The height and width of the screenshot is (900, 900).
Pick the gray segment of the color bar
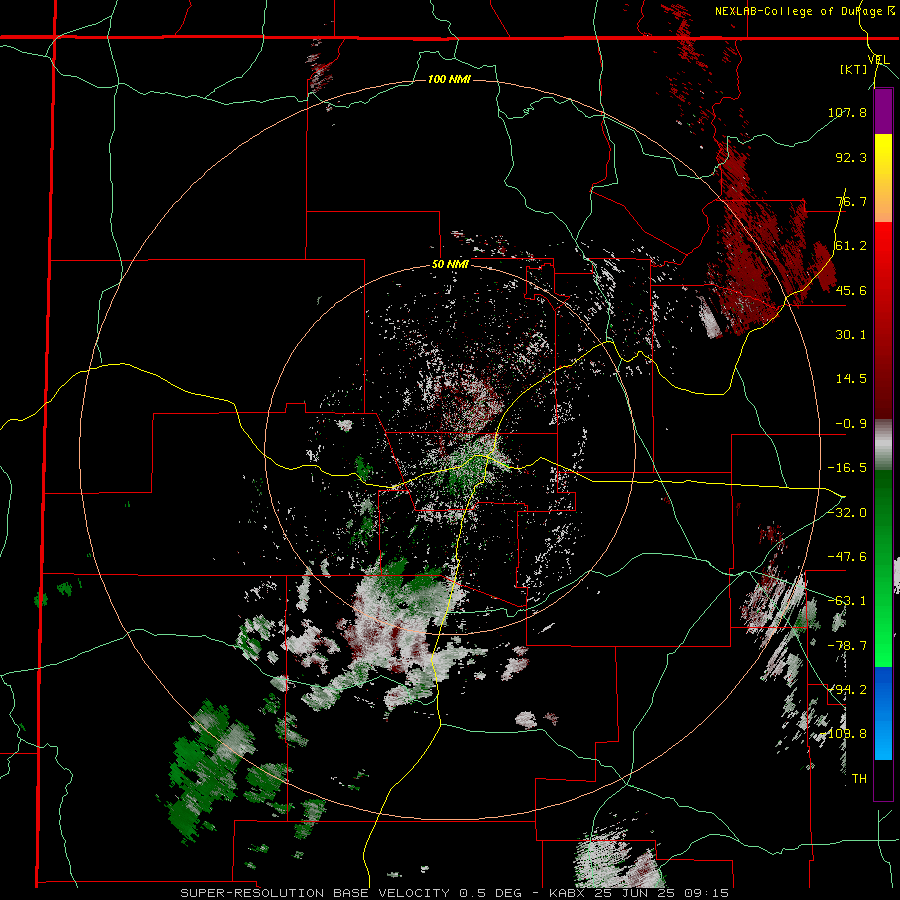pyautogui.click(x=883, y=445)
